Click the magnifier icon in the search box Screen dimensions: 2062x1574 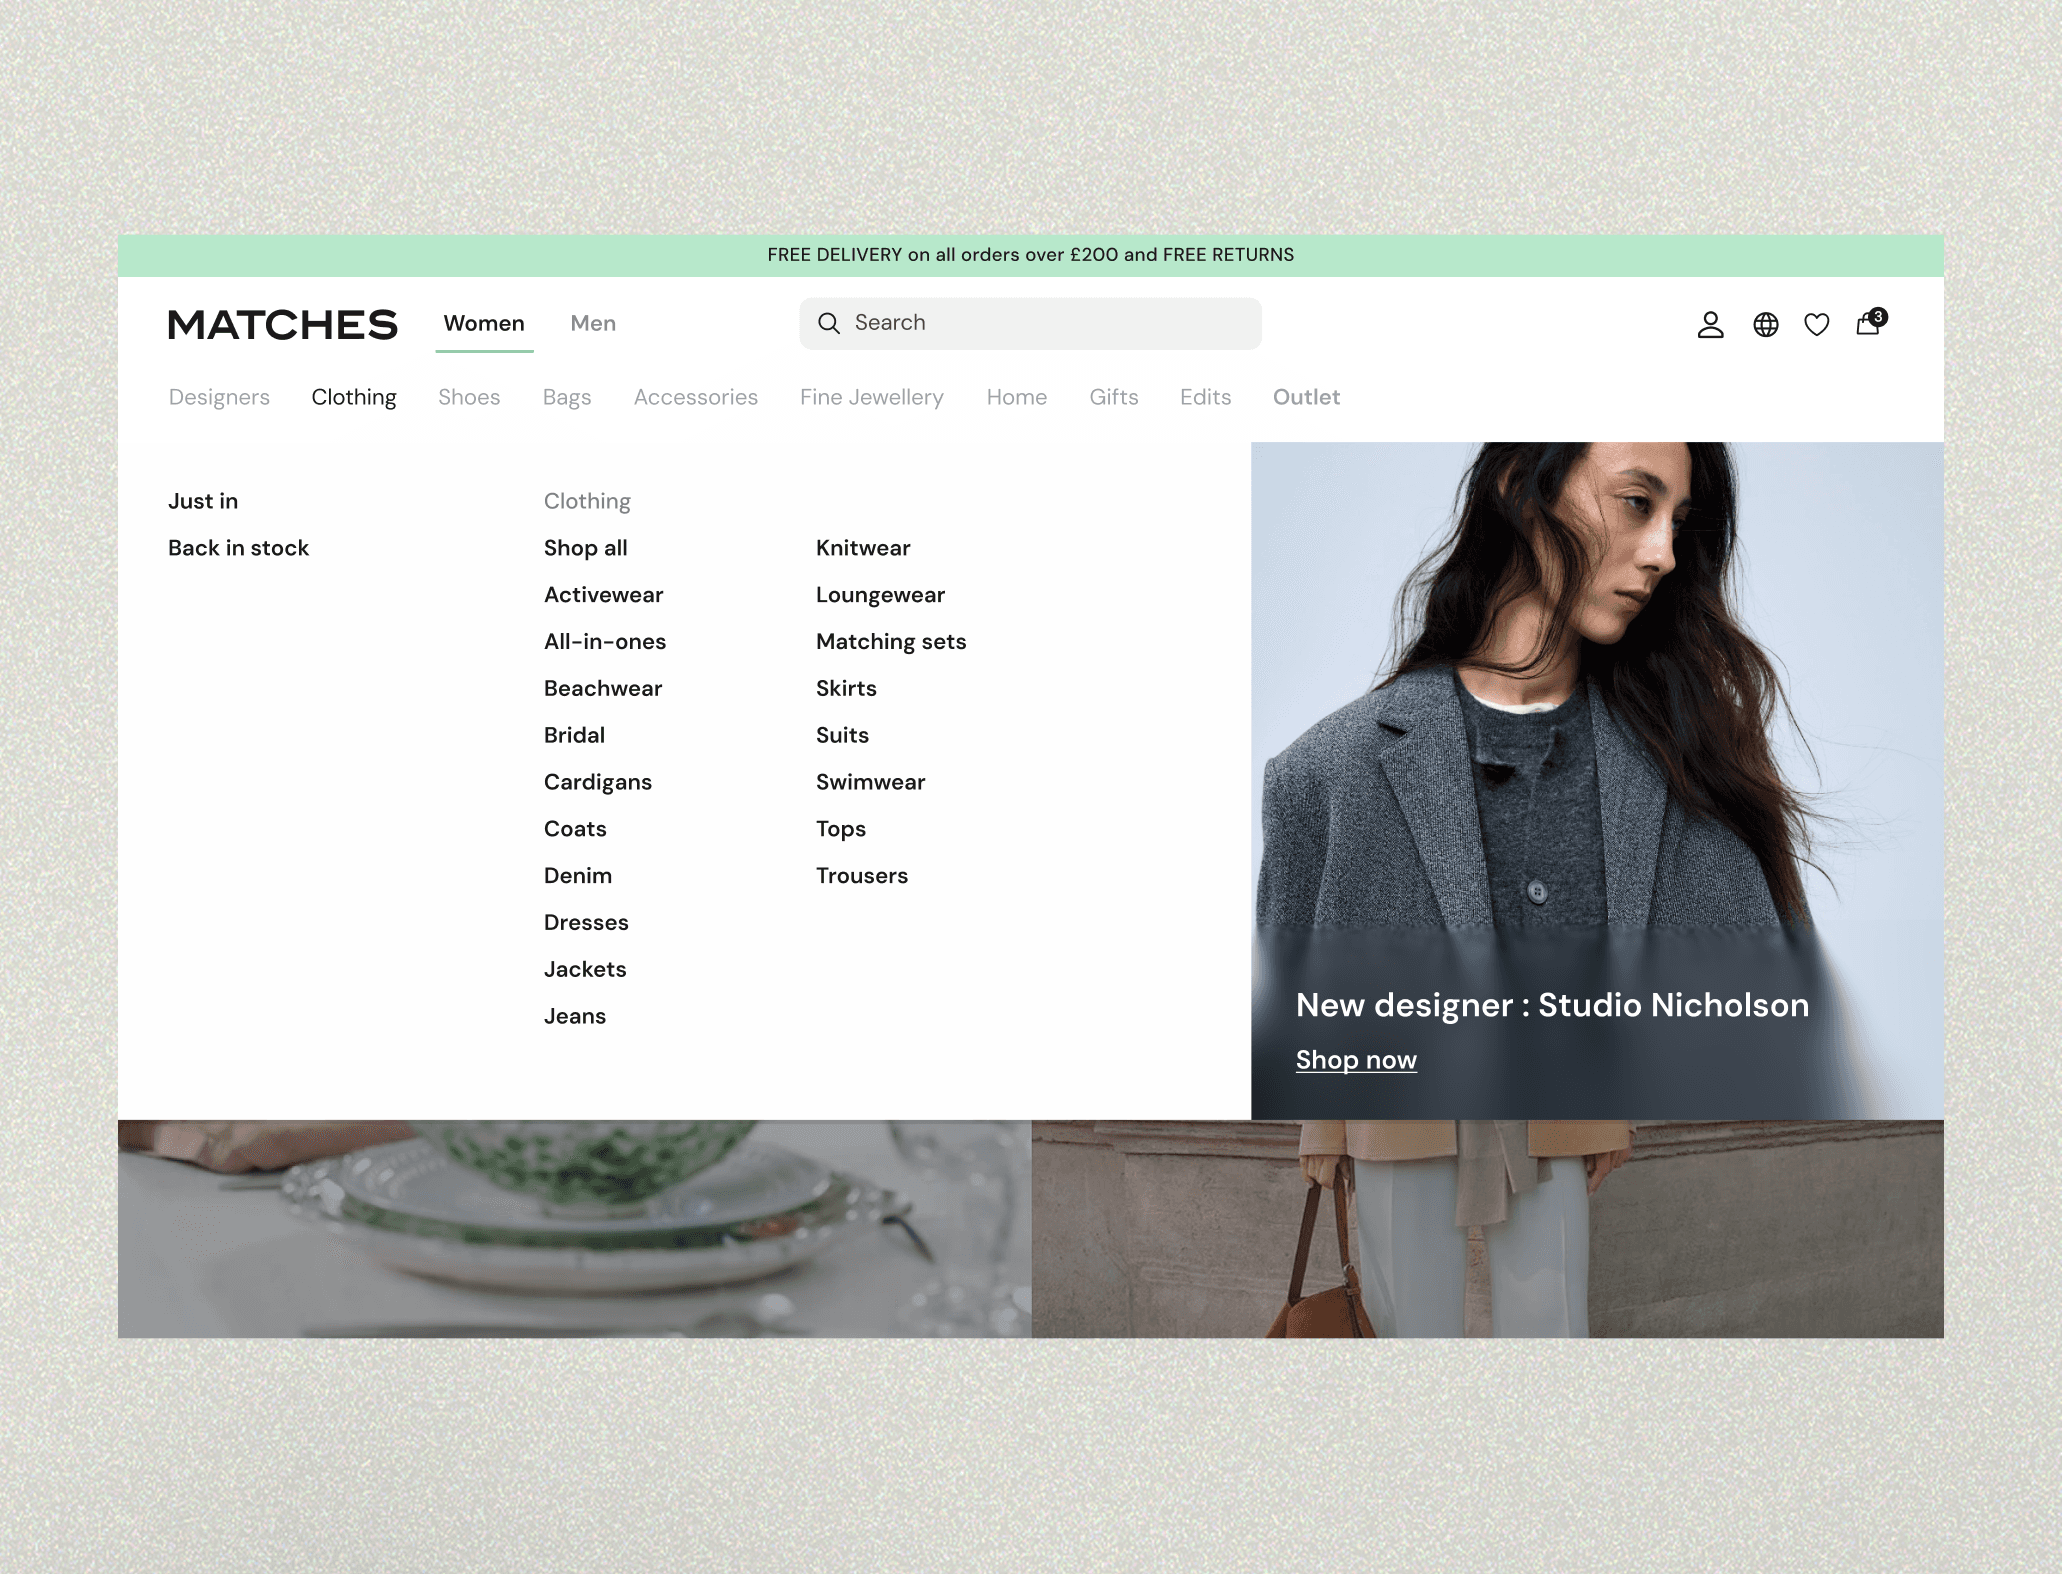click(x=829, y=323)
